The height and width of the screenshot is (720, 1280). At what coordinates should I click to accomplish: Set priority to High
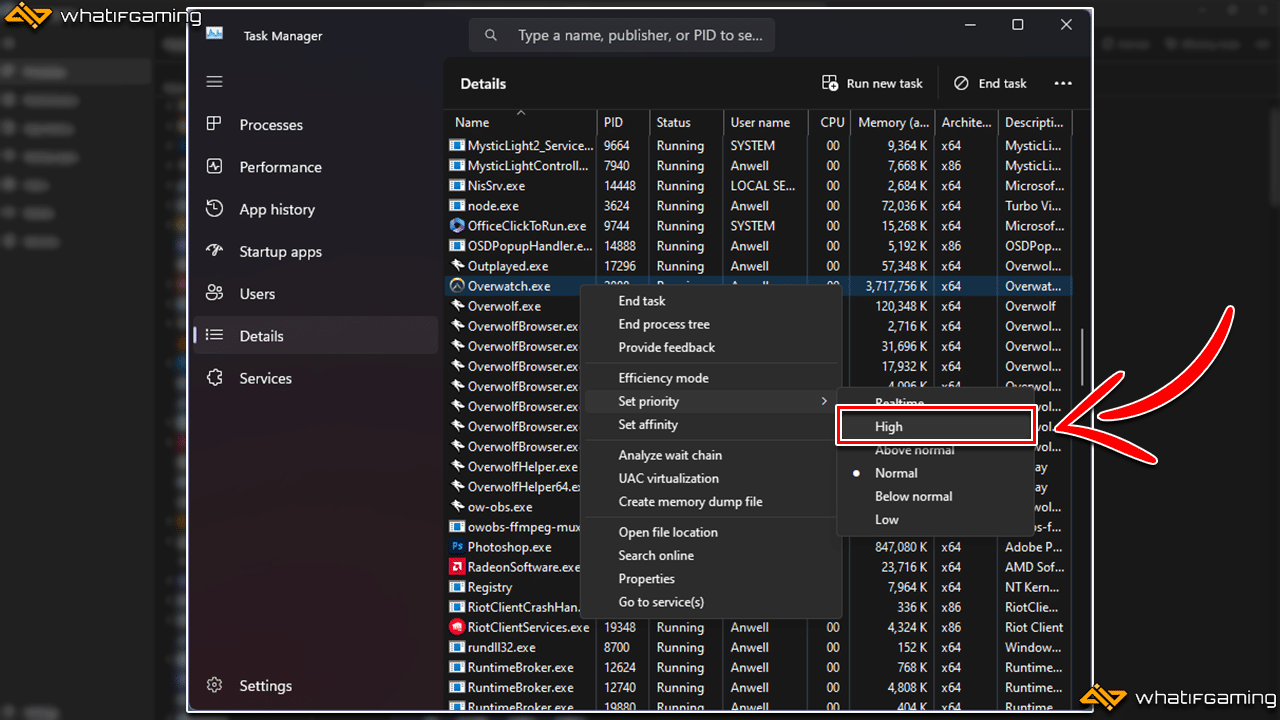coord(934,427)
